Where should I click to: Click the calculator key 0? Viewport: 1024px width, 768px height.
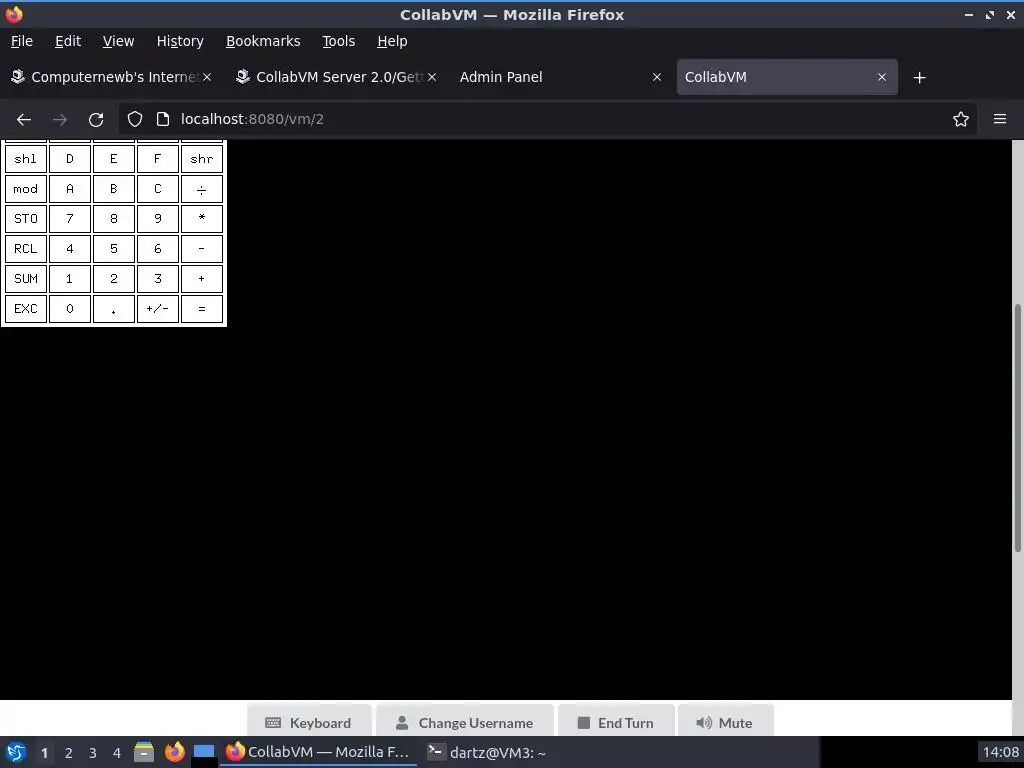point(70,309)
